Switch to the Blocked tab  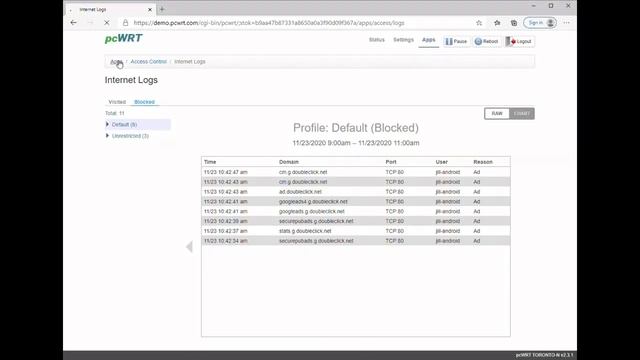[144, 102]
